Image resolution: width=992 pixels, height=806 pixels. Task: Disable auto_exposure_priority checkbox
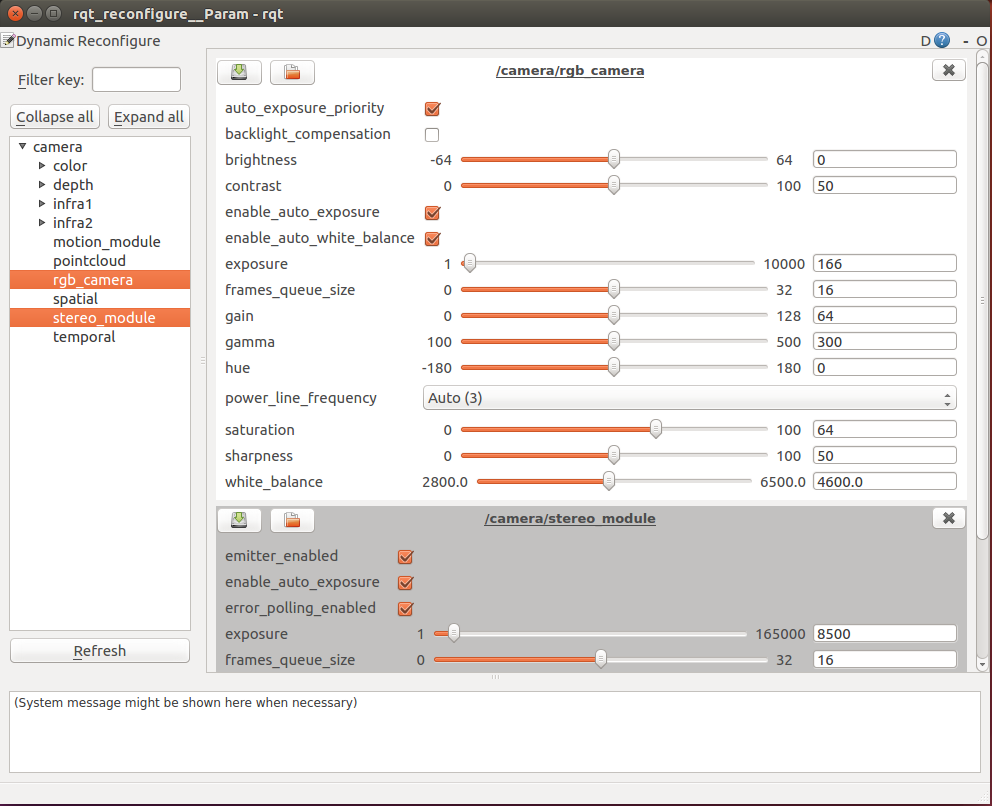(433, 109)
